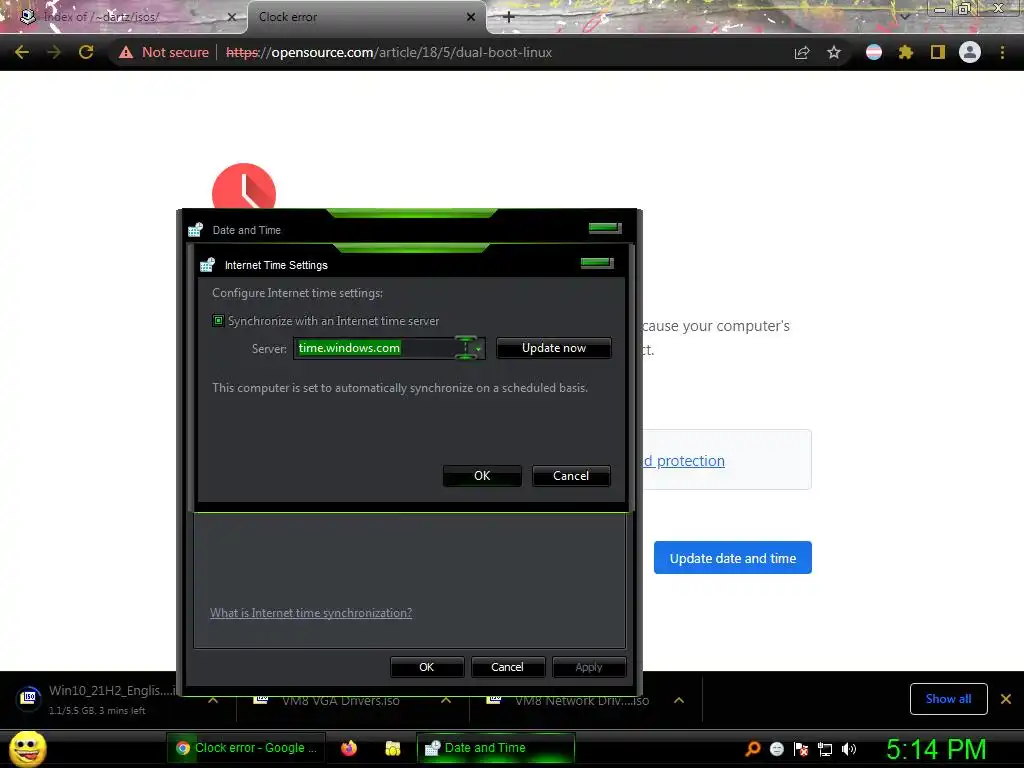
Task: Click Date and Time title bar icon
Action: pyautogui.click(x=195, y=229)
